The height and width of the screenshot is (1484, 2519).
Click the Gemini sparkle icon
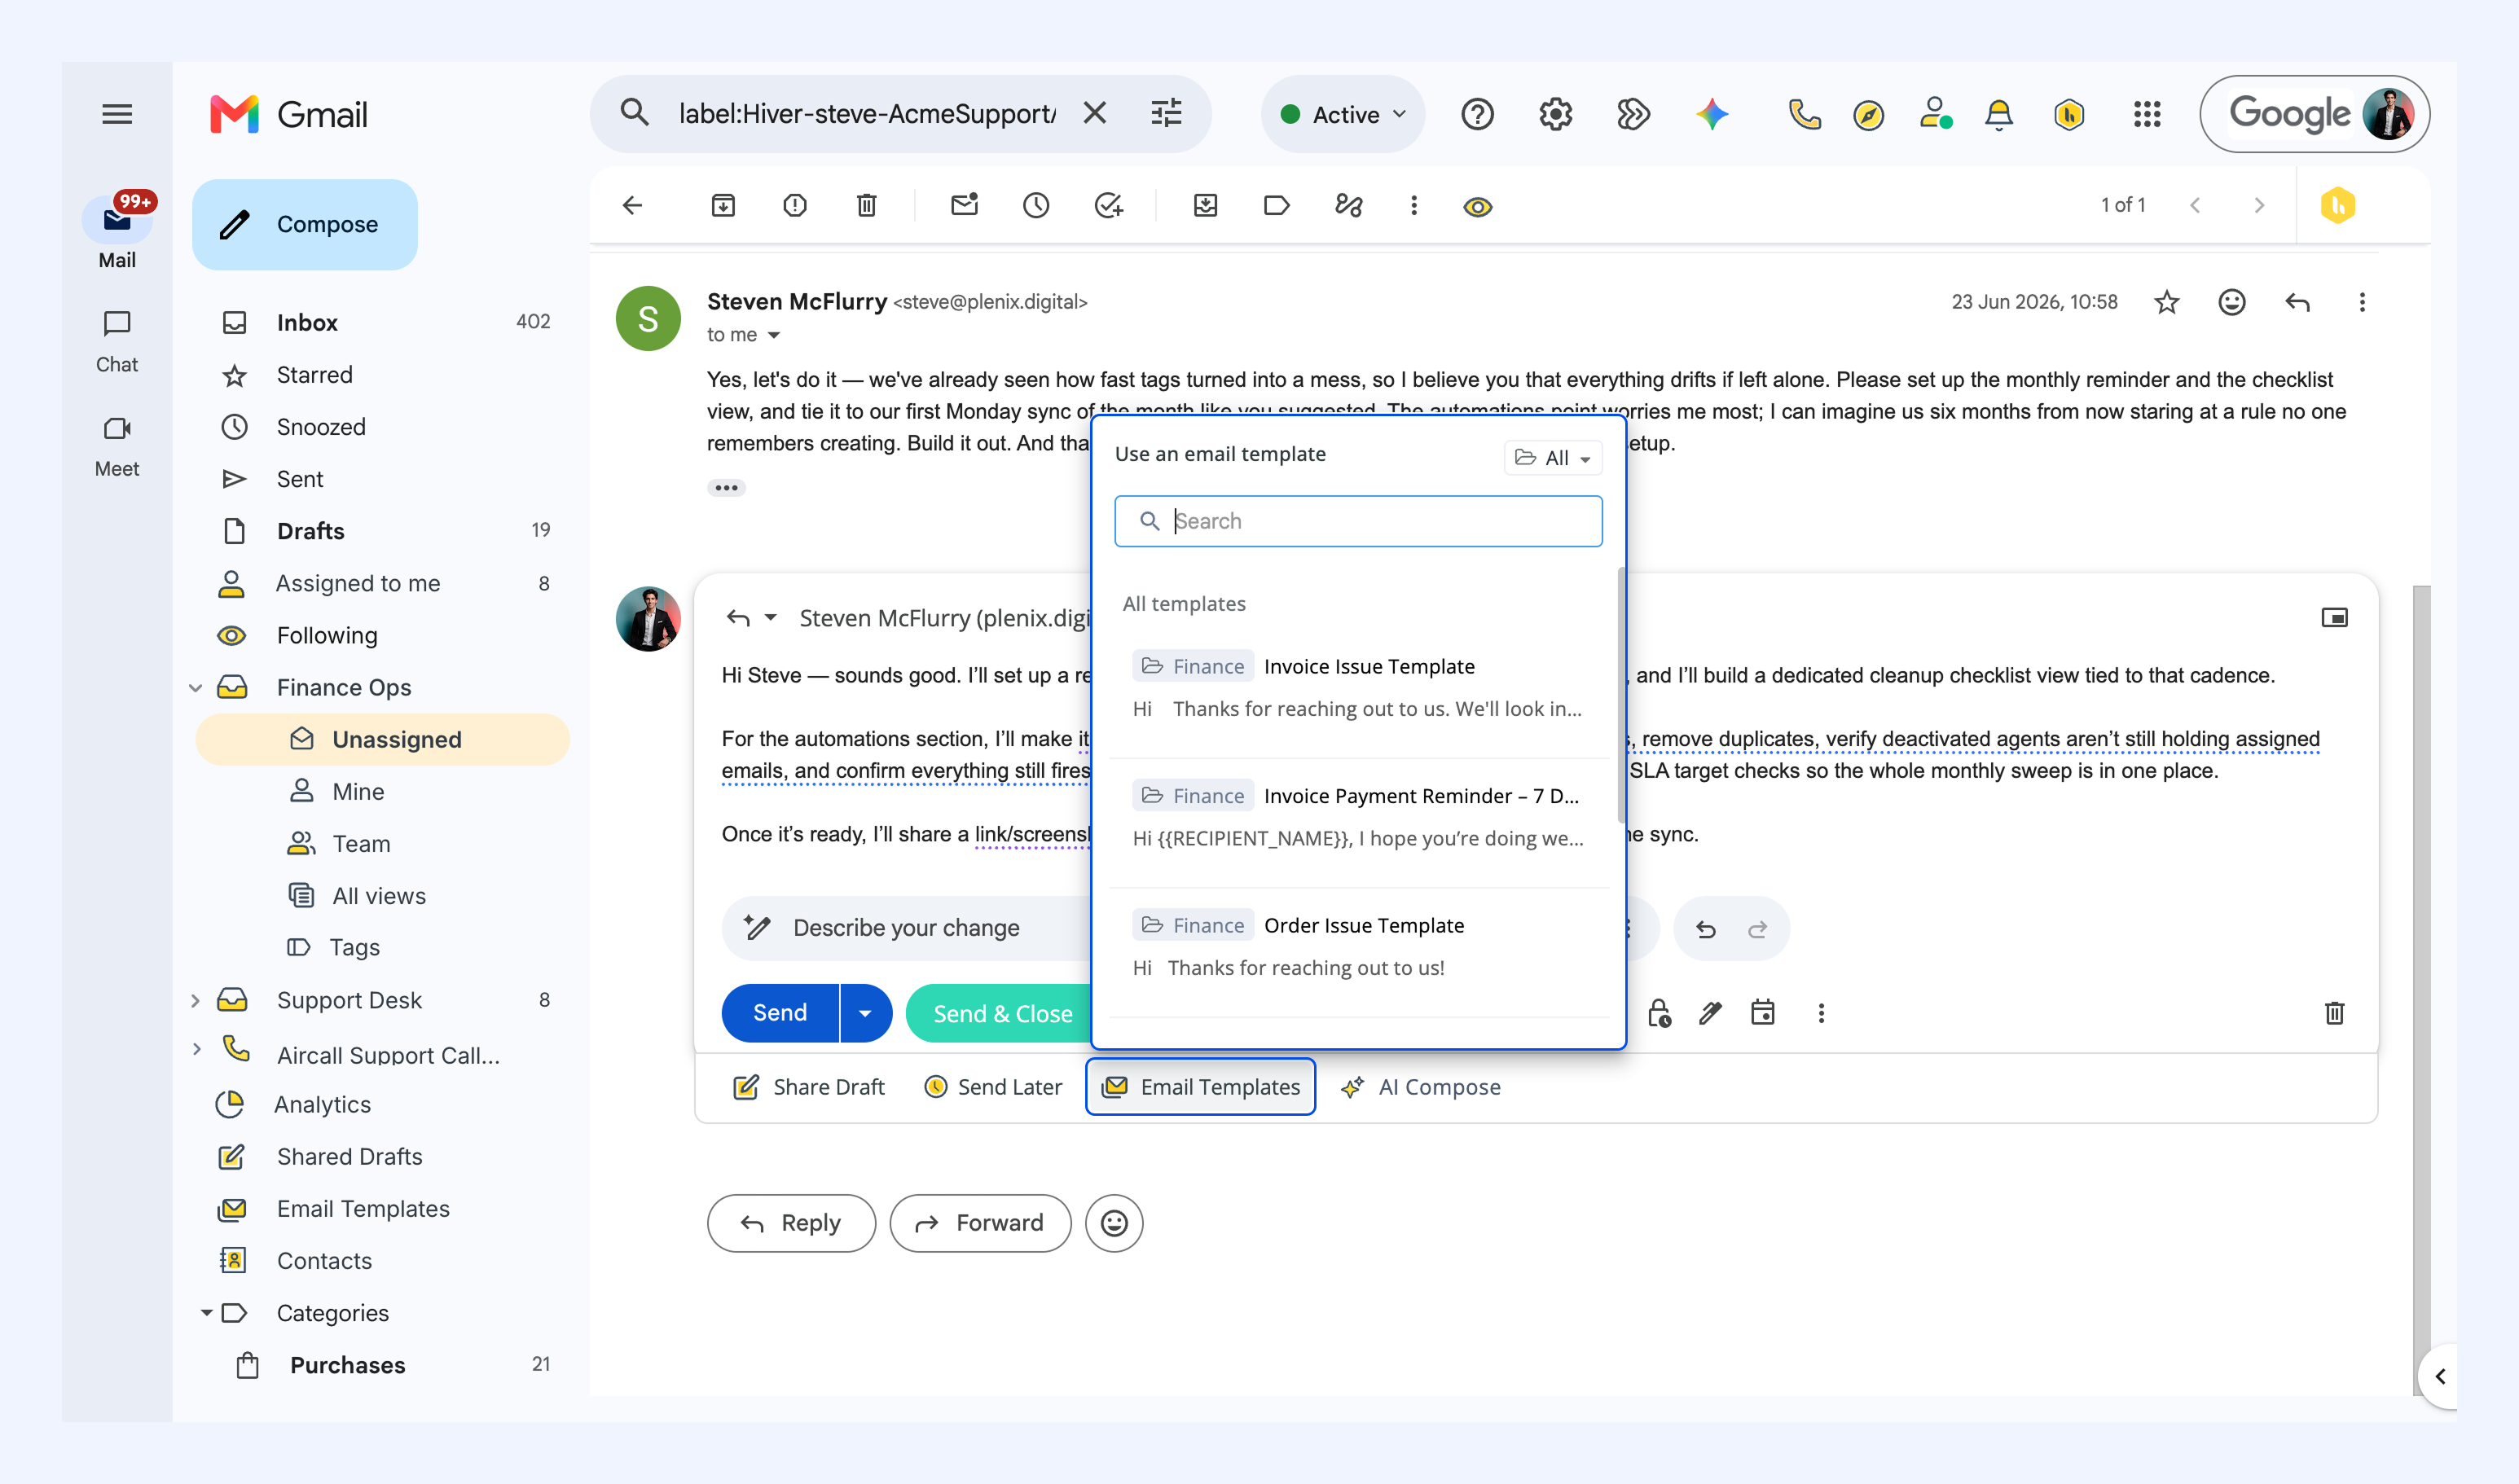tap(1712, 115)
